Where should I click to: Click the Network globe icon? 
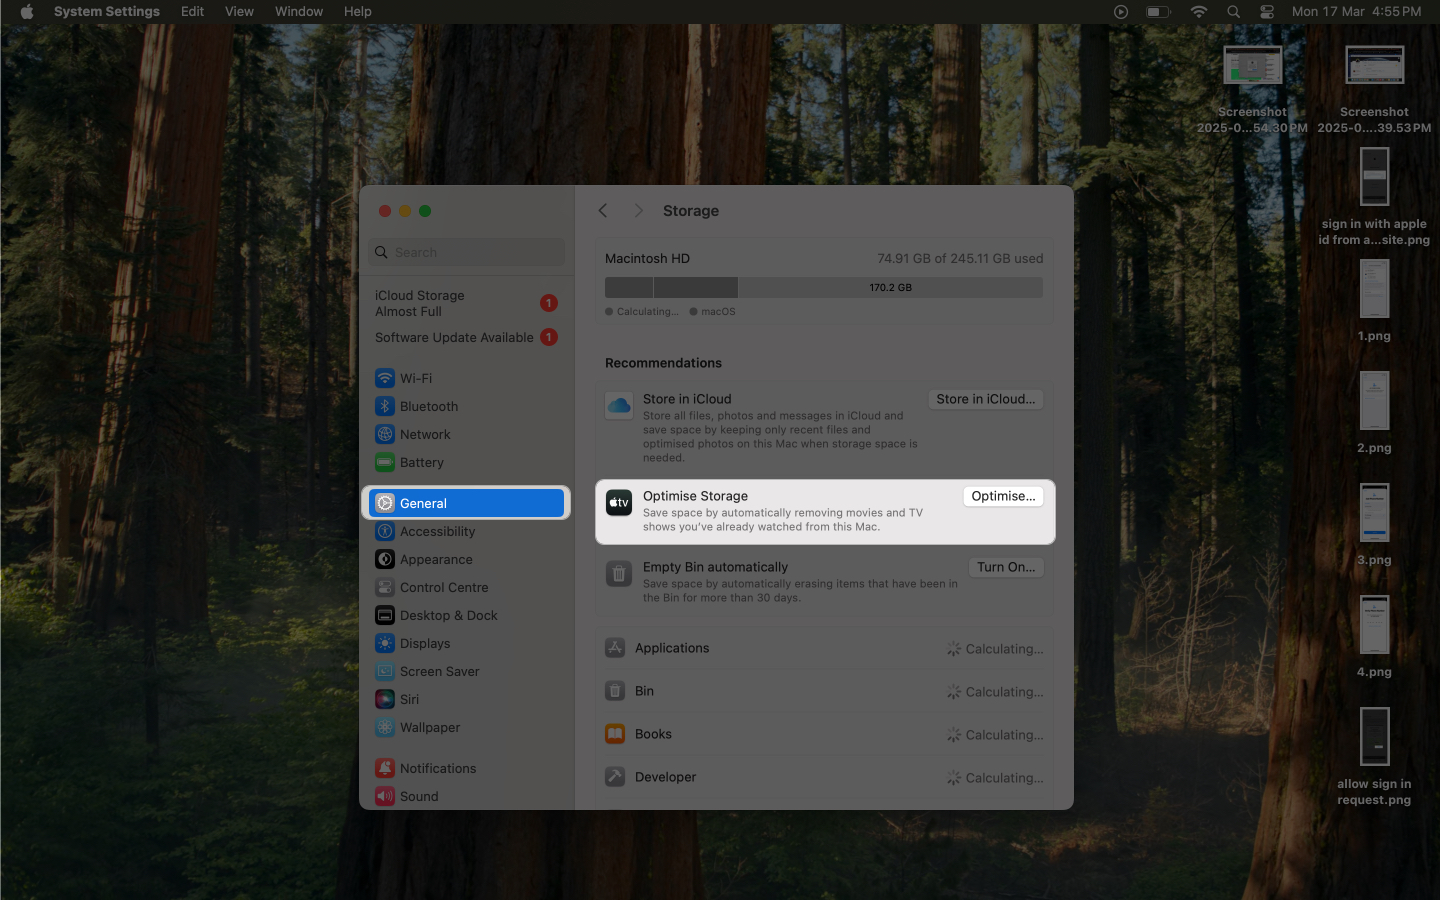385,434
